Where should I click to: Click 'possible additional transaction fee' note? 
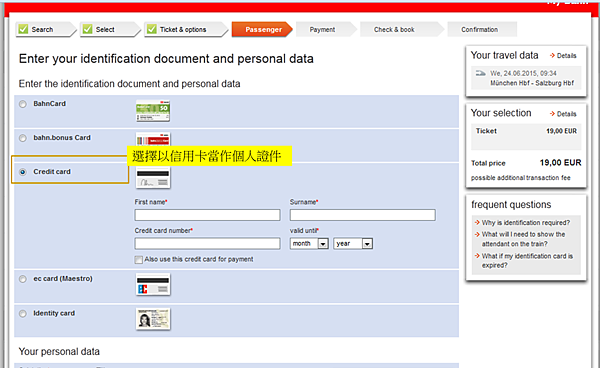coord(520,178)
